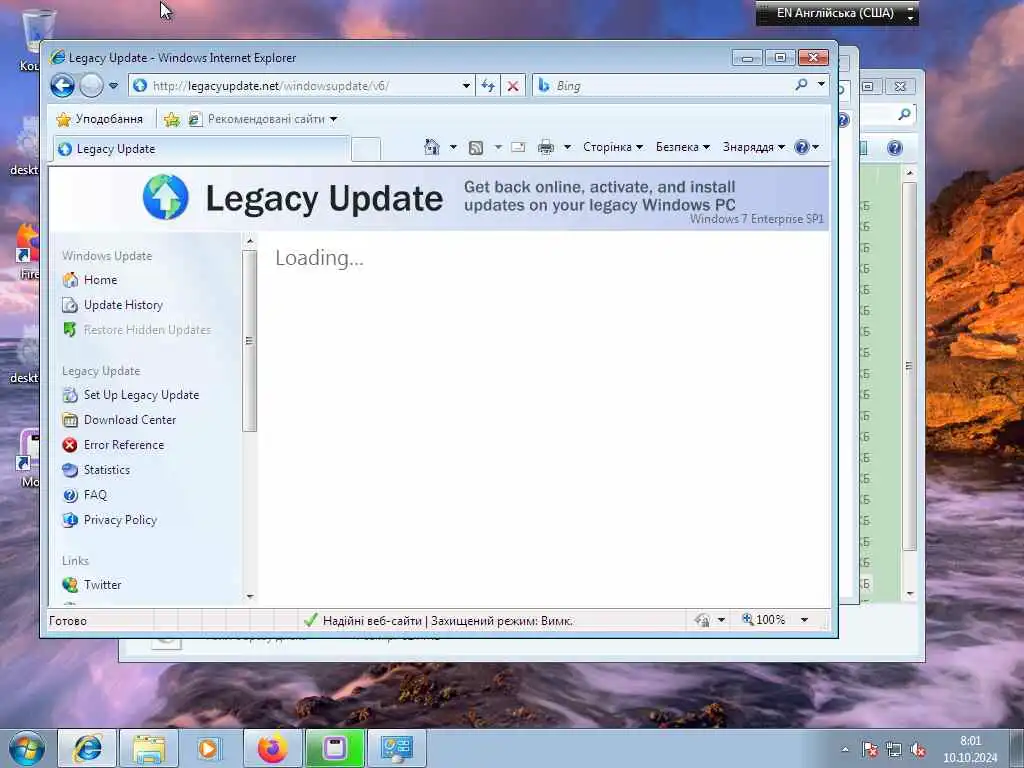Click the Read mail toolbar icon

click(519, 147)
